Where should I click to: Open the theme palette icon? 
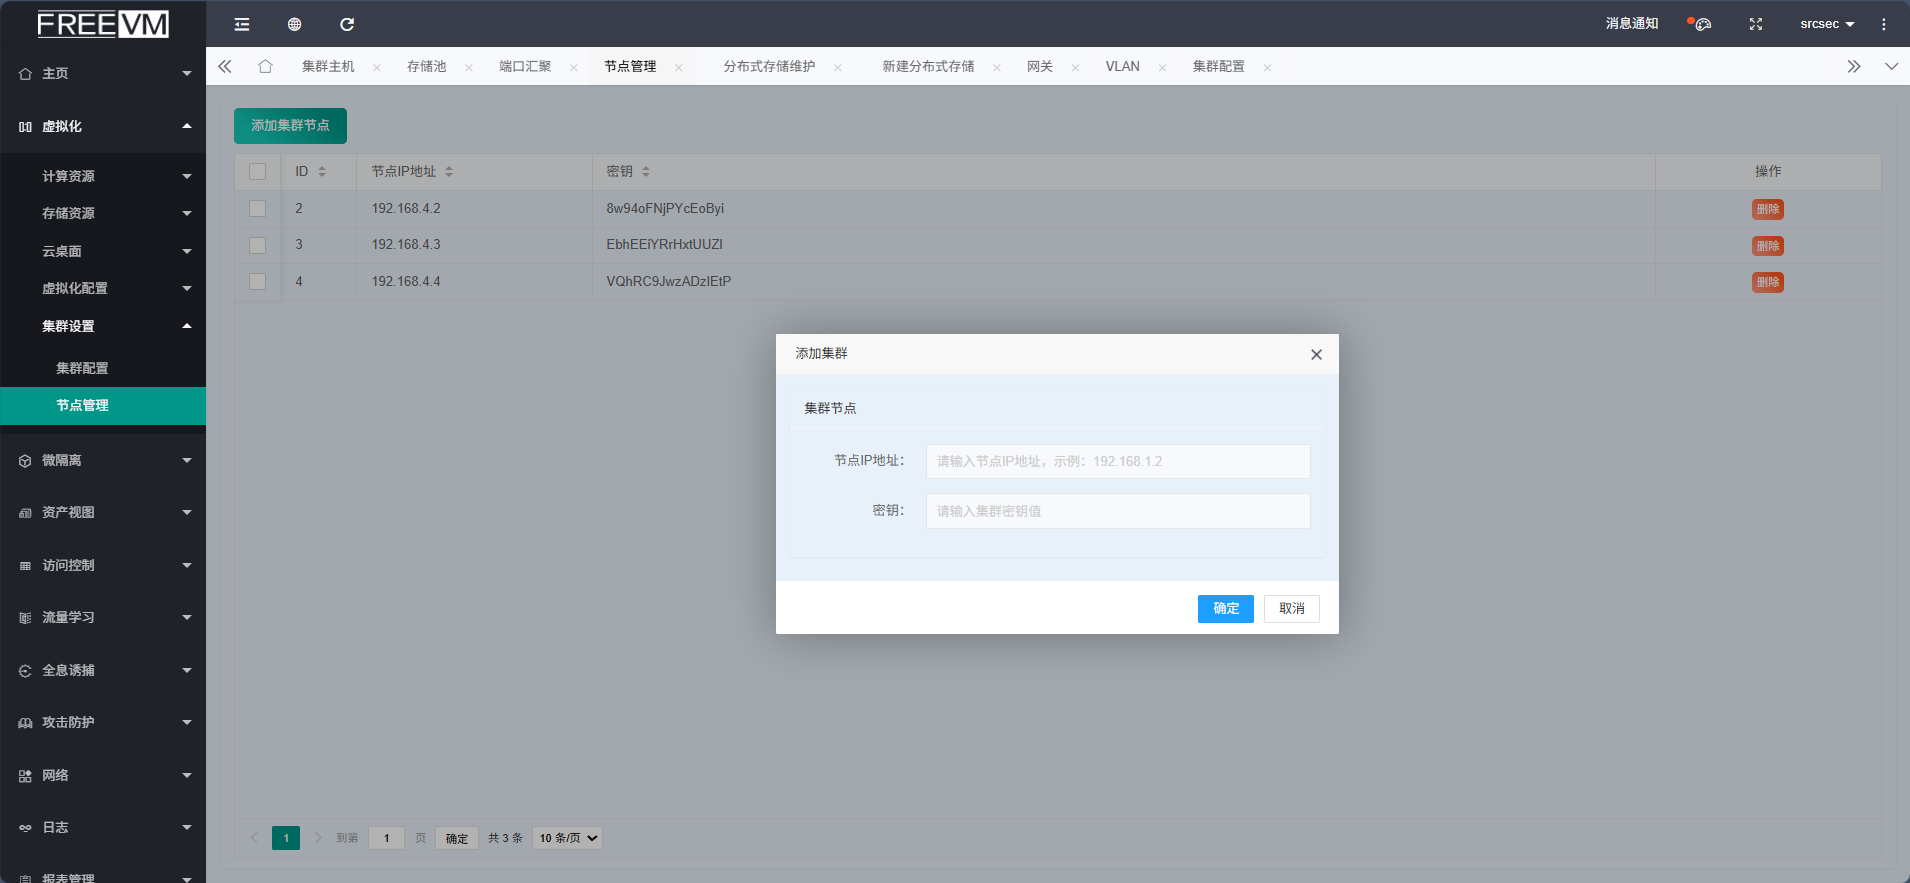pos(1702,24)
